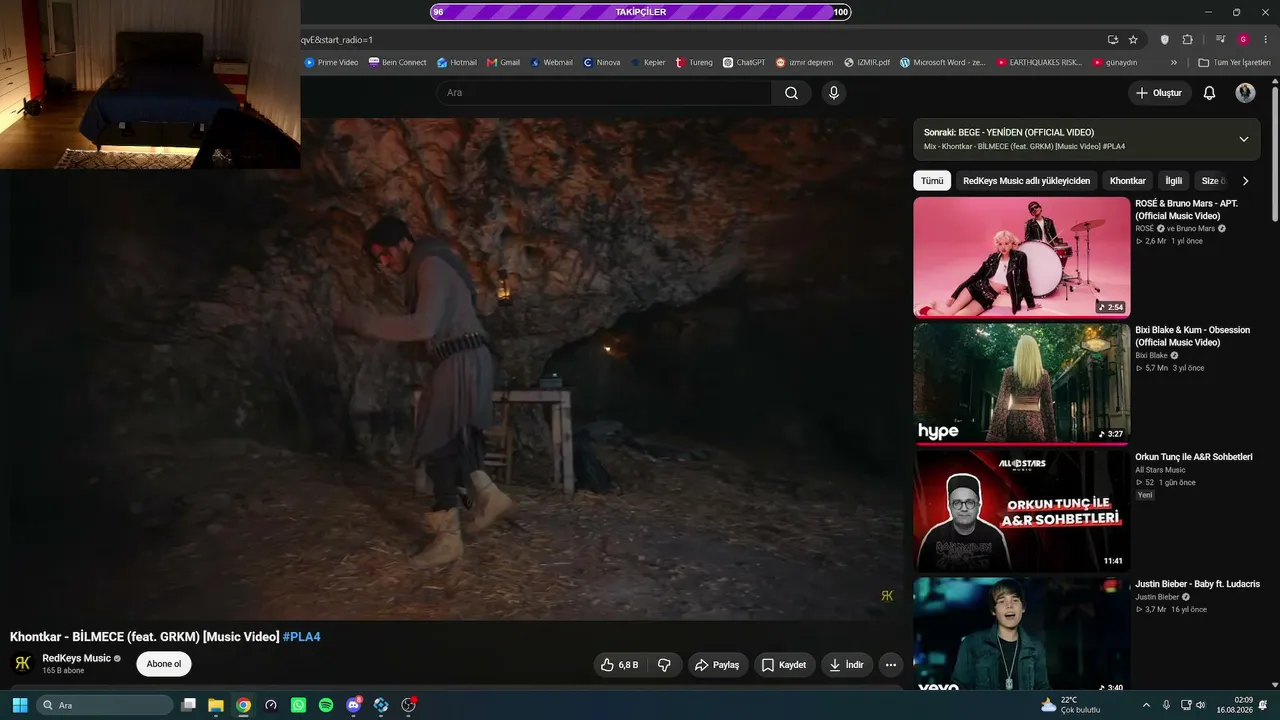Open the speedometer app in the taskbar
This screenshot has height=720, width=1280.
[271, 705]
